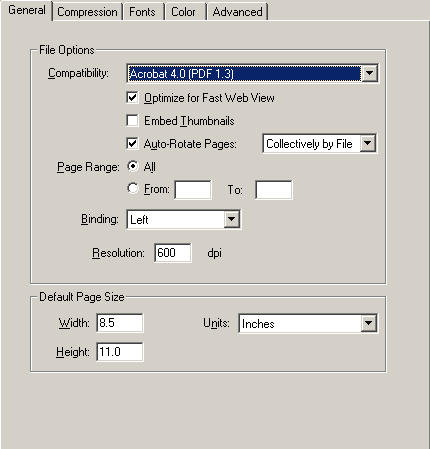The image size is (430, 449).
Task: Click the Width field showing 8.5
Action: [120, 323]
